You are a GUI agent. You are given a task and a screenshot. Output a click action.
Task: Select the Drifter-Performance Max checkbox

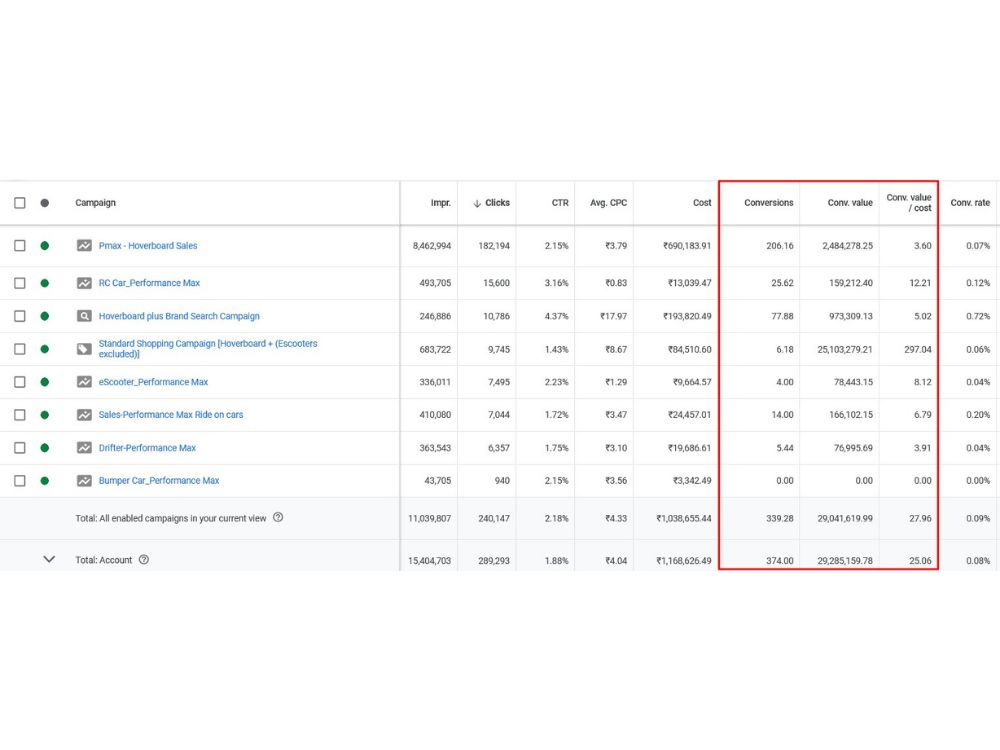[x=20, y=448]
